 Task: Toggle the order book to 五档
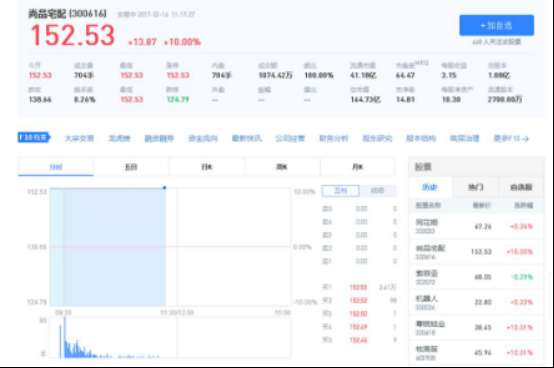click(x=341, y=191)
